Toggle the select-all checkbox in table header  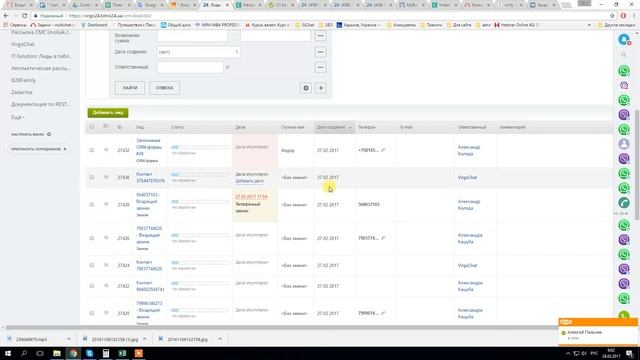tap(91, 127)
